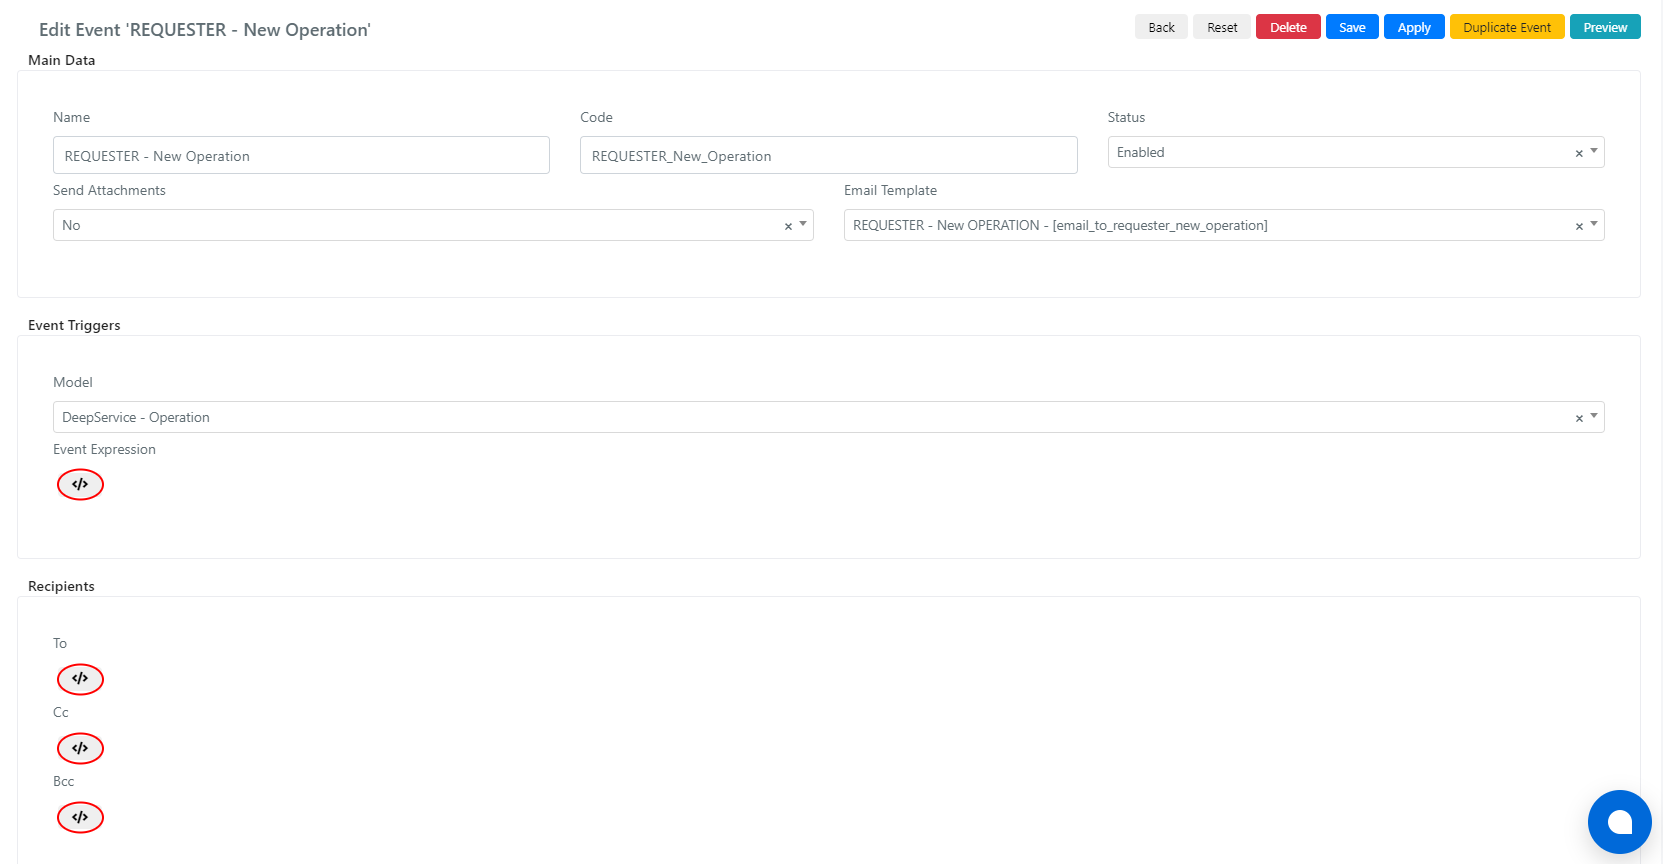The width and height of the screenshot is (1664, 865).
Task: Open the DeepService - Operation model combo
Action: click(x=828, y=417)
